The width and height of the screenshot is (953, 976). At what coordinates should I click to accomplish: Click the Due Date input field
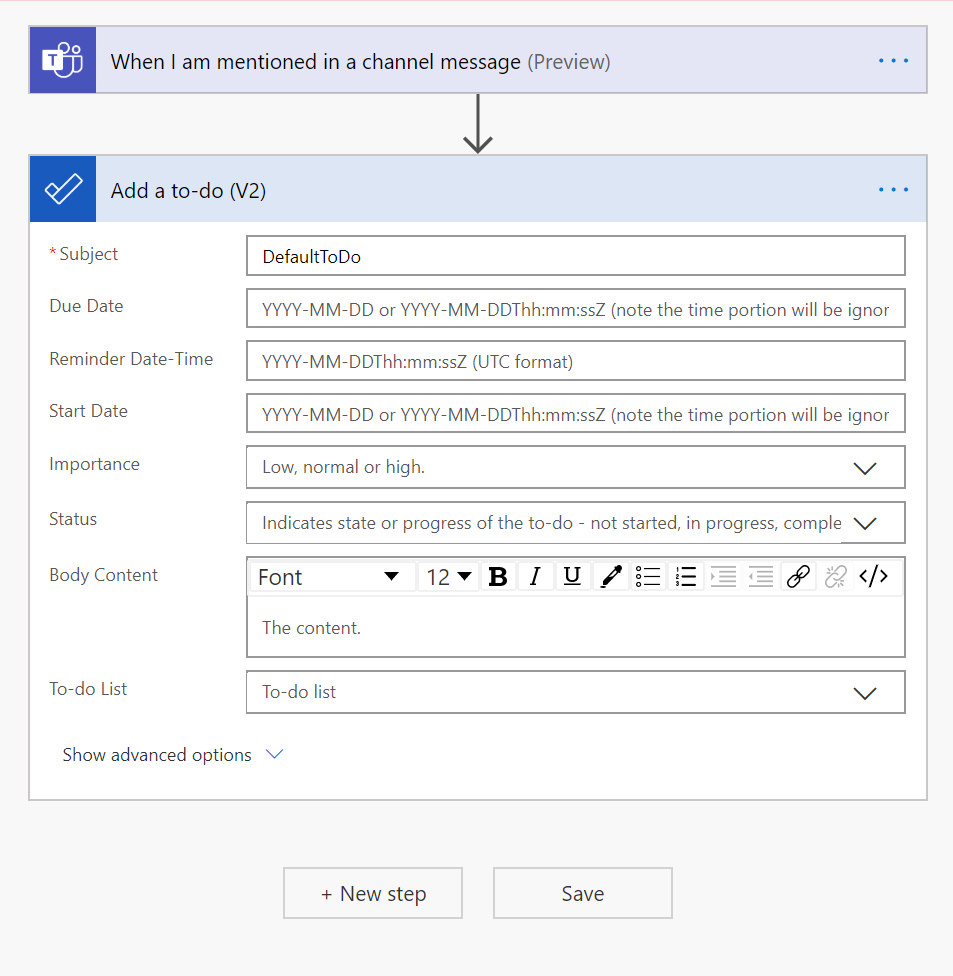pyautogui.click(x=575, y=308)
